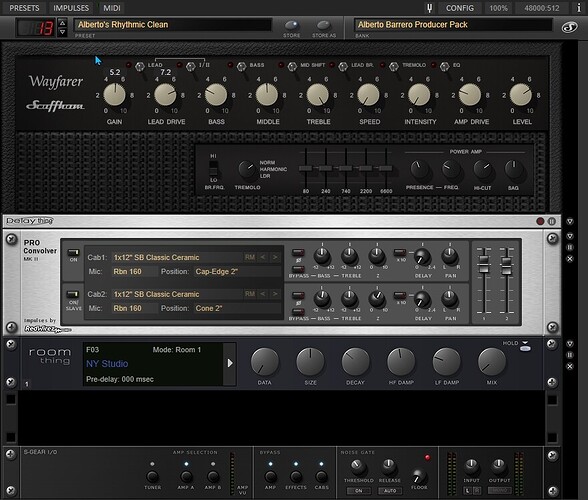
Task: Click the bank name Alberto Barrero Producer Pack
Action: [453, 25]
